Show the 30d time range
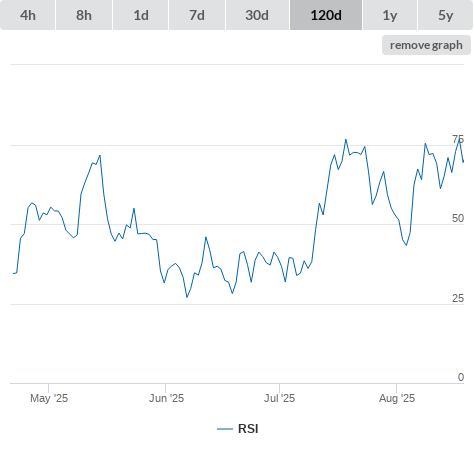This screenshot has width=474, height=455. click(x=257, y=15)
